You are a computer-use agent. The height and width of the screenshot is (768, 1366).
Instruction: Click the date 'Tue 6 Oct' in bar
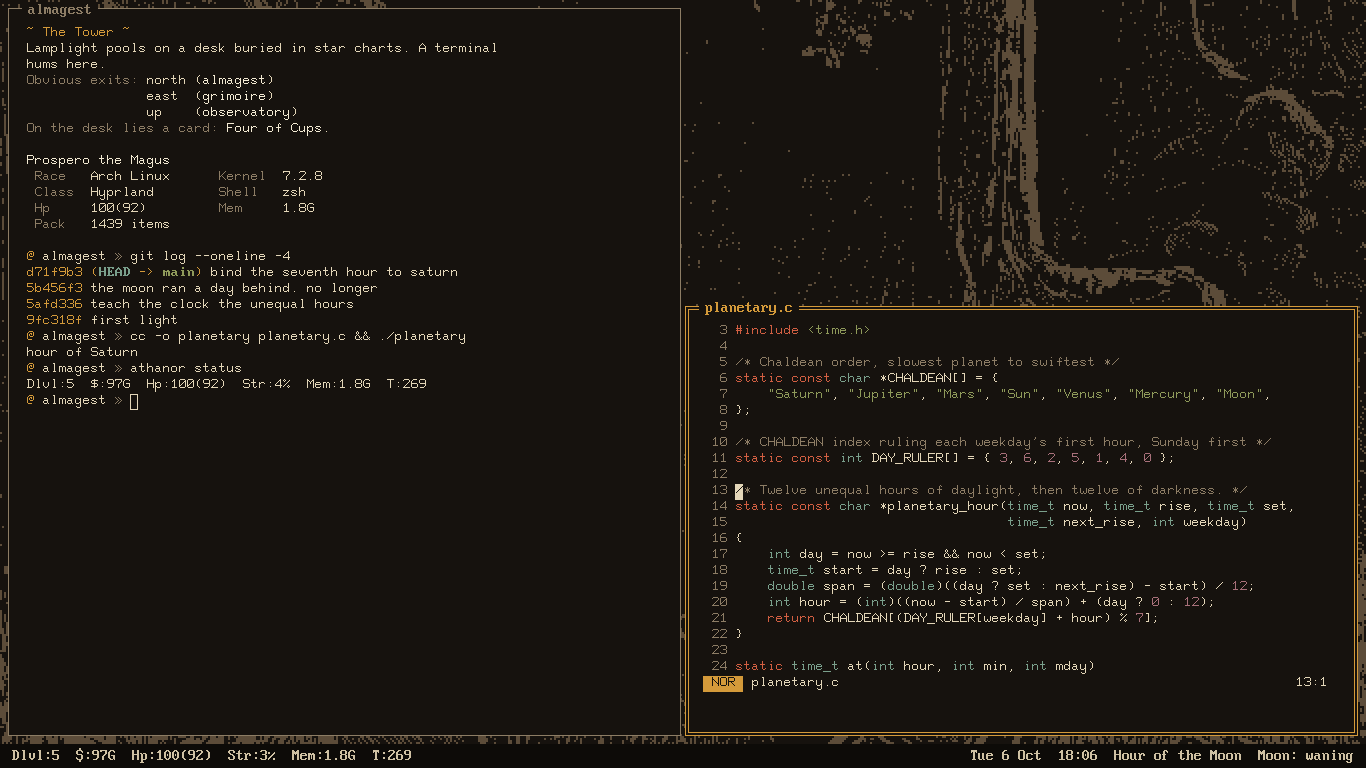click(x=1006, y=755)
